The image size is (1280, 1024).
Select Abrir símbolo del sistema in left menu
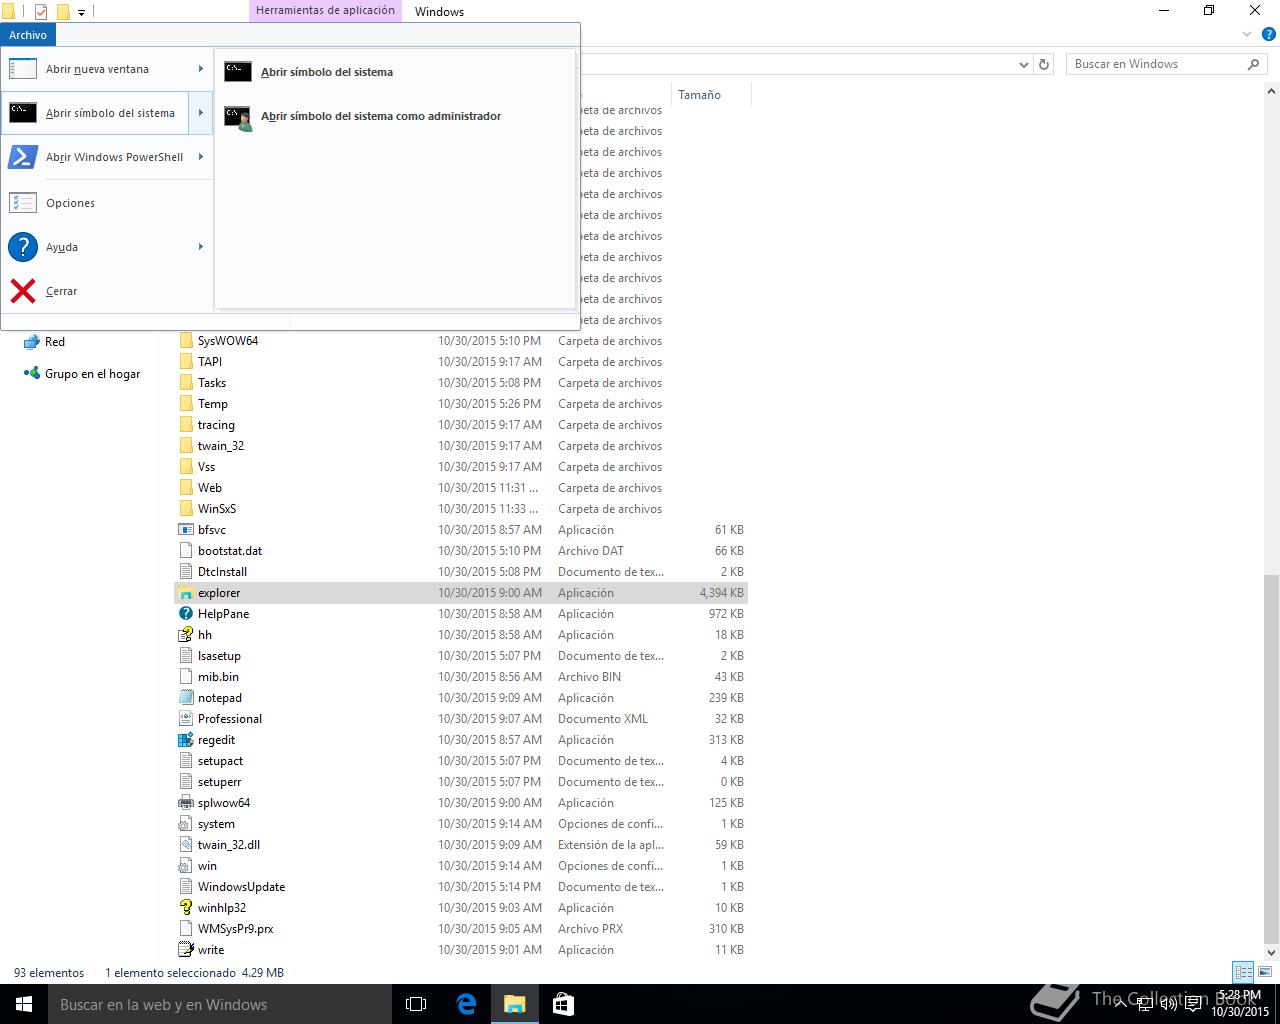[x=97, y=113]
